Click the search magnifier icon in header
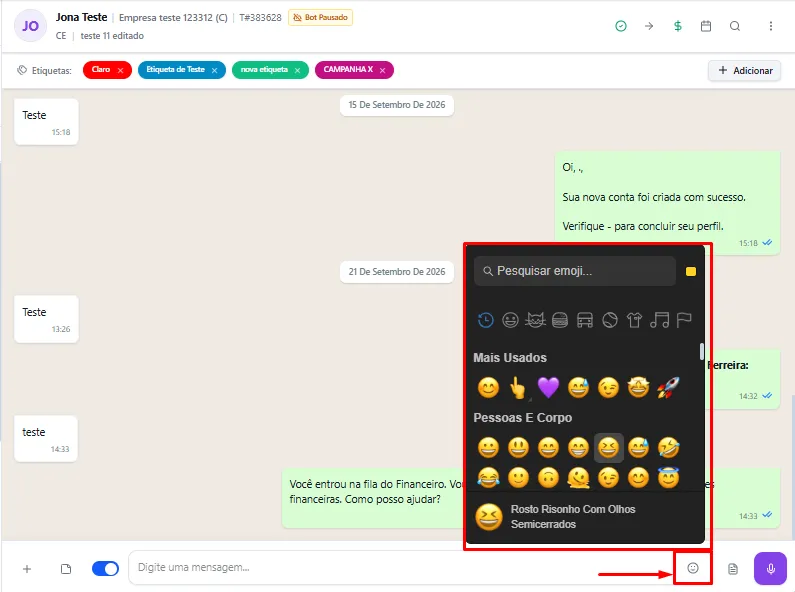Screen dimensions: 795x592 [x=735, y=26]
